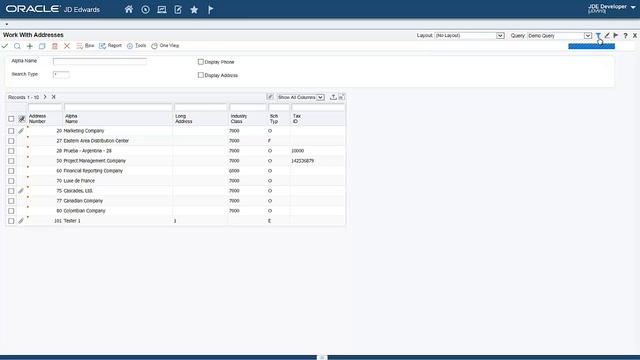This screenshot has height=360, width=640.
Task: Click the red Delete trash icon
Action: [x=55, y=46]
